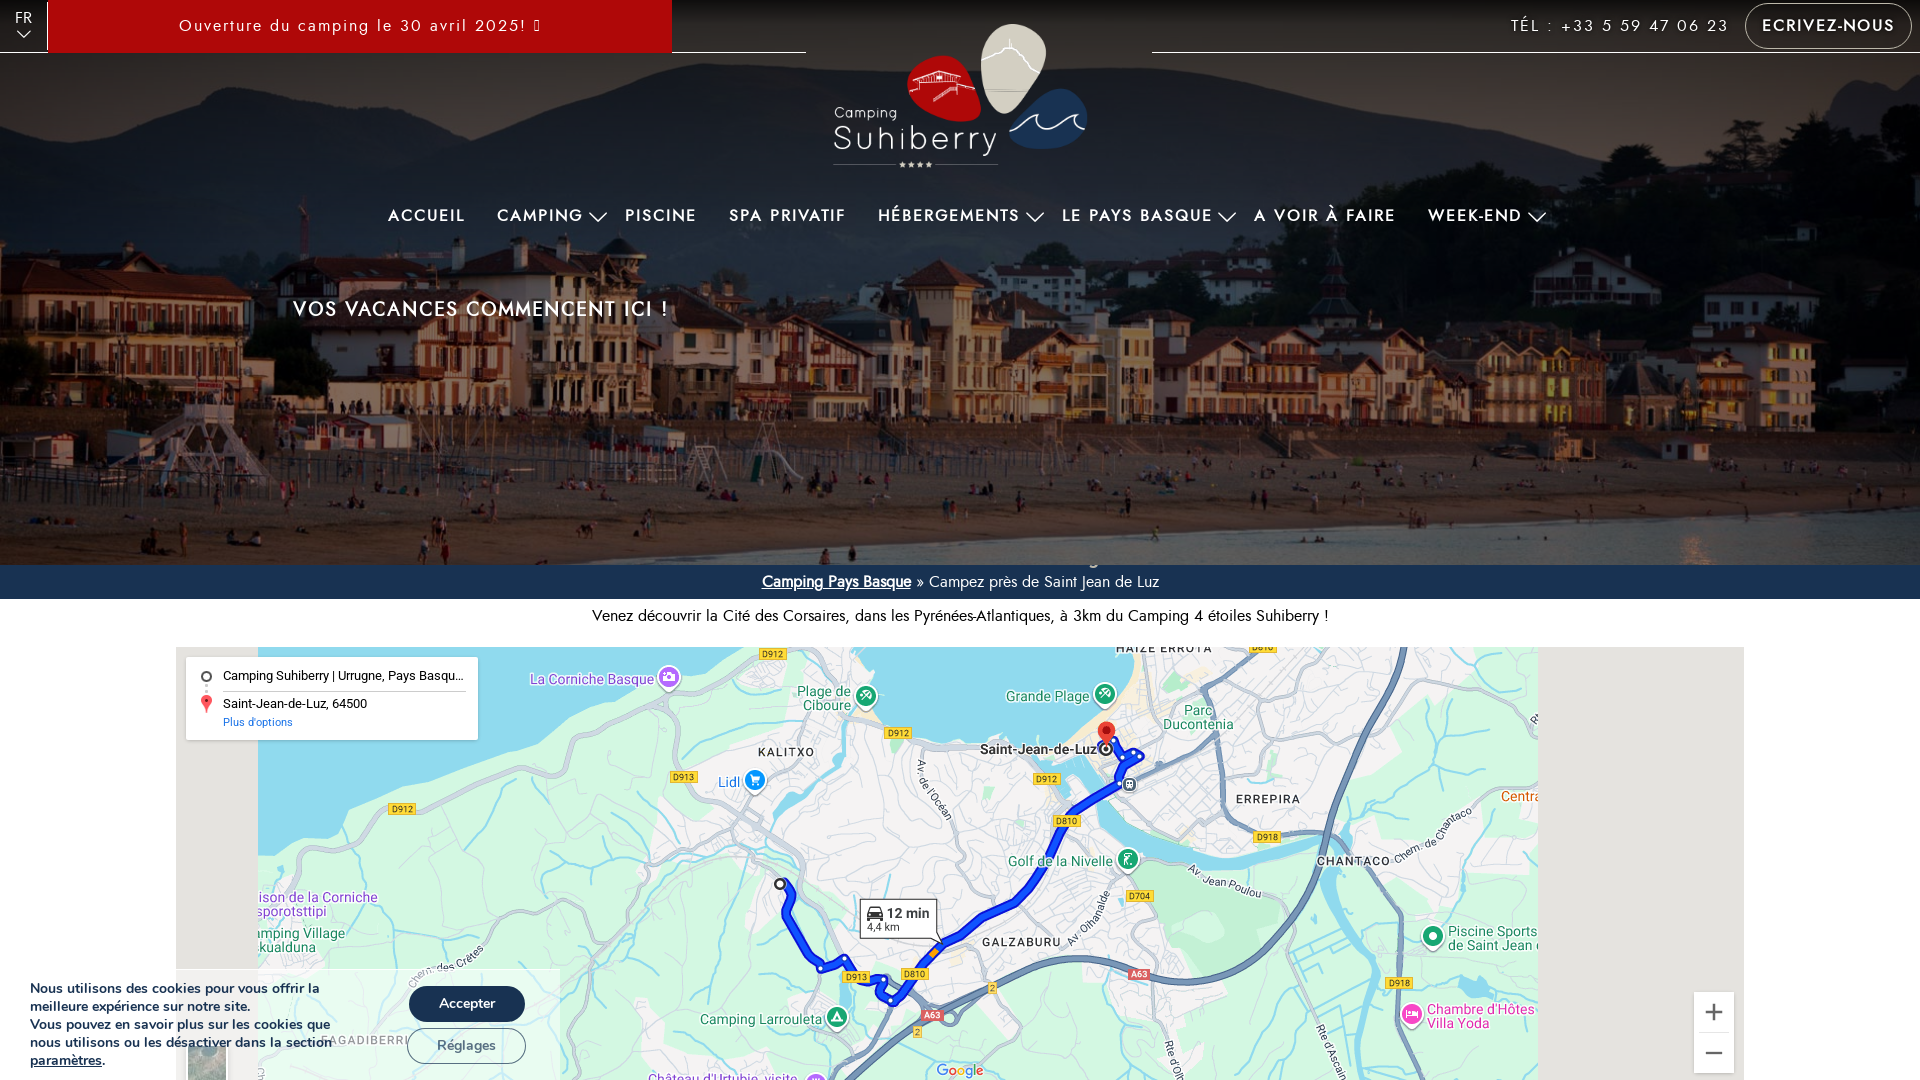Viewport: 1920px width, 1080px height.
Task: Open the Plus d'options map link
Action: pyautogui.click(x=258, y=722)
